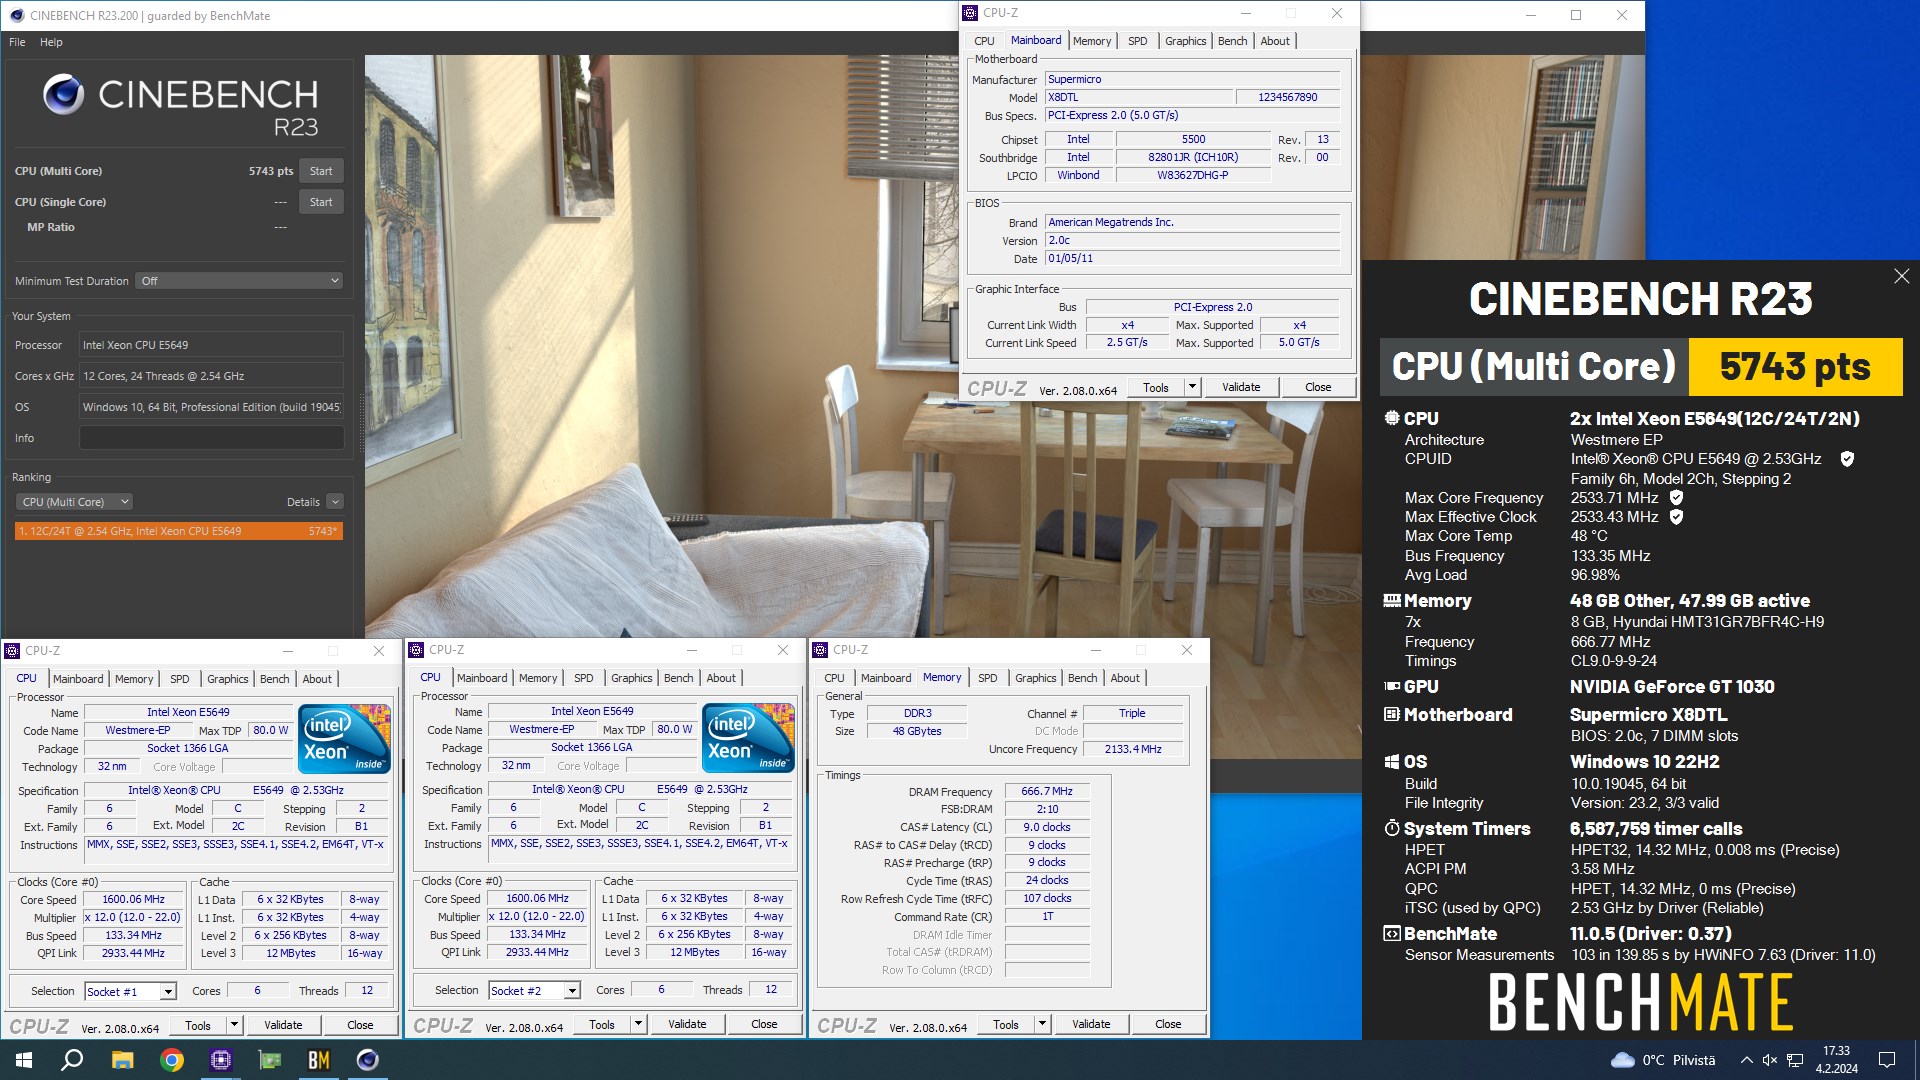The height and width of the screenshot is (1080, 1920).
Task: Open the Cinebench Help menu
Action: pyautogui.click(x=51, y=42)
